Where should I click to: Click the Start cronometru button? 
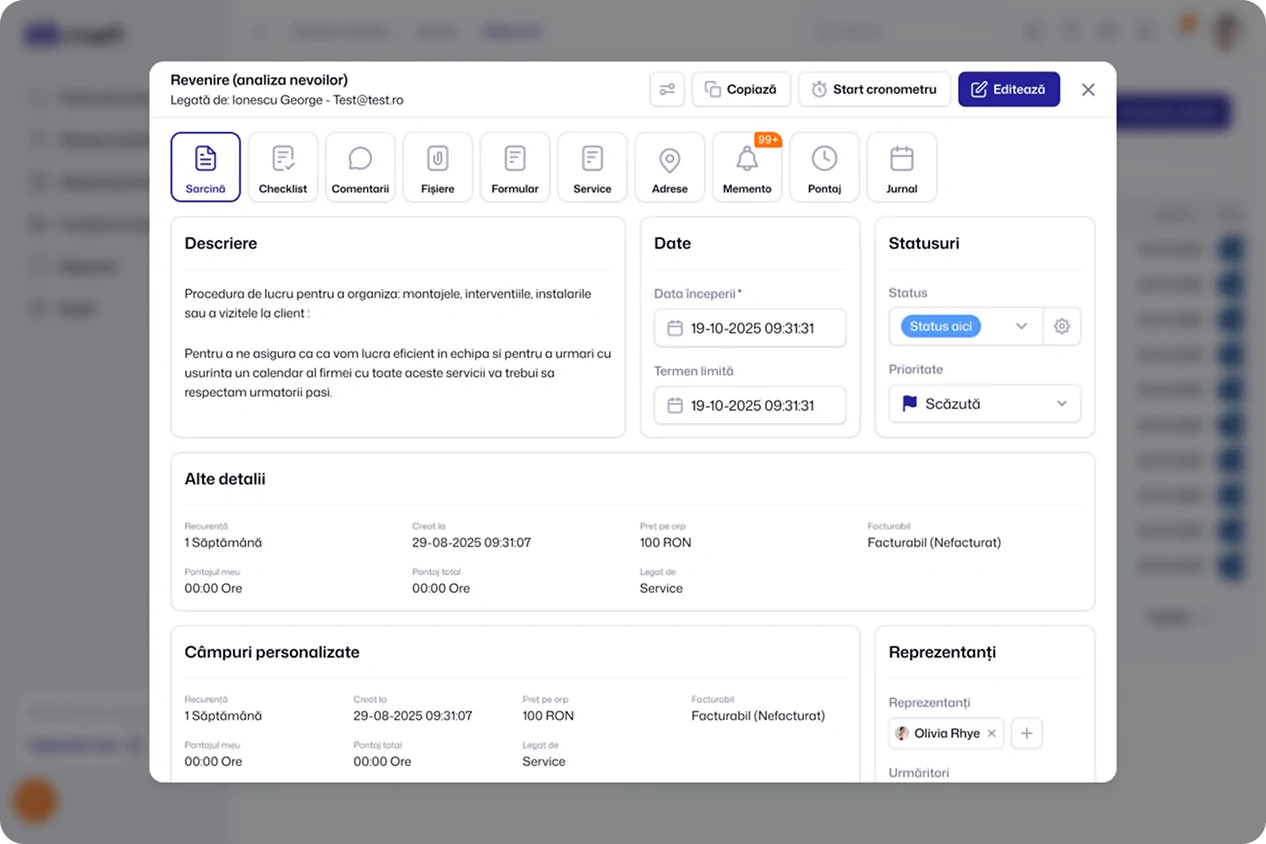pyautogui.click(x=874, y=89)
